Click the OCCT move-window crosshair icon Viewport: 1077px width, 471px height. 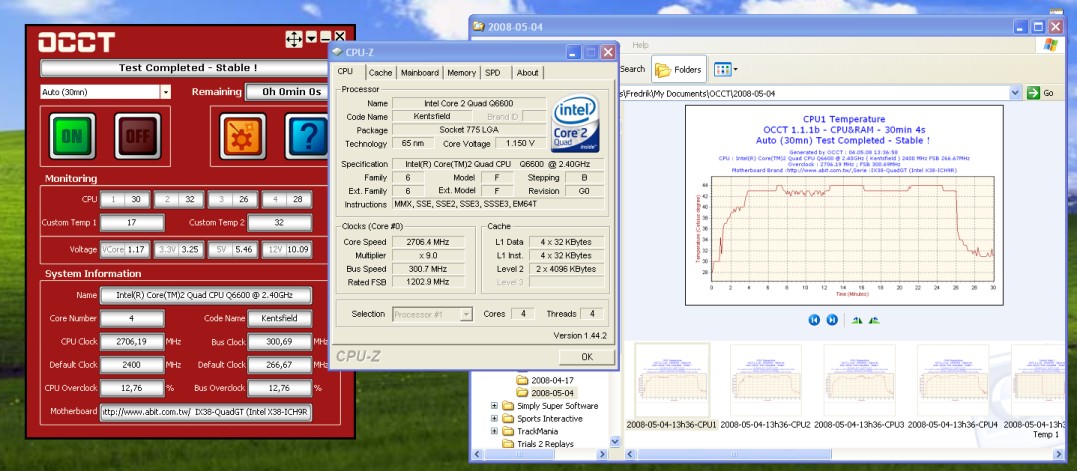(294, 39)
